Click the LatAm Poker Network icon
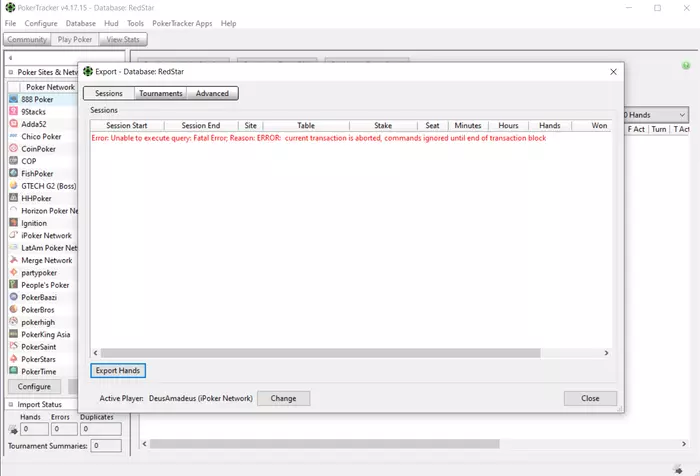700x476 pixels. pos(14,247)
